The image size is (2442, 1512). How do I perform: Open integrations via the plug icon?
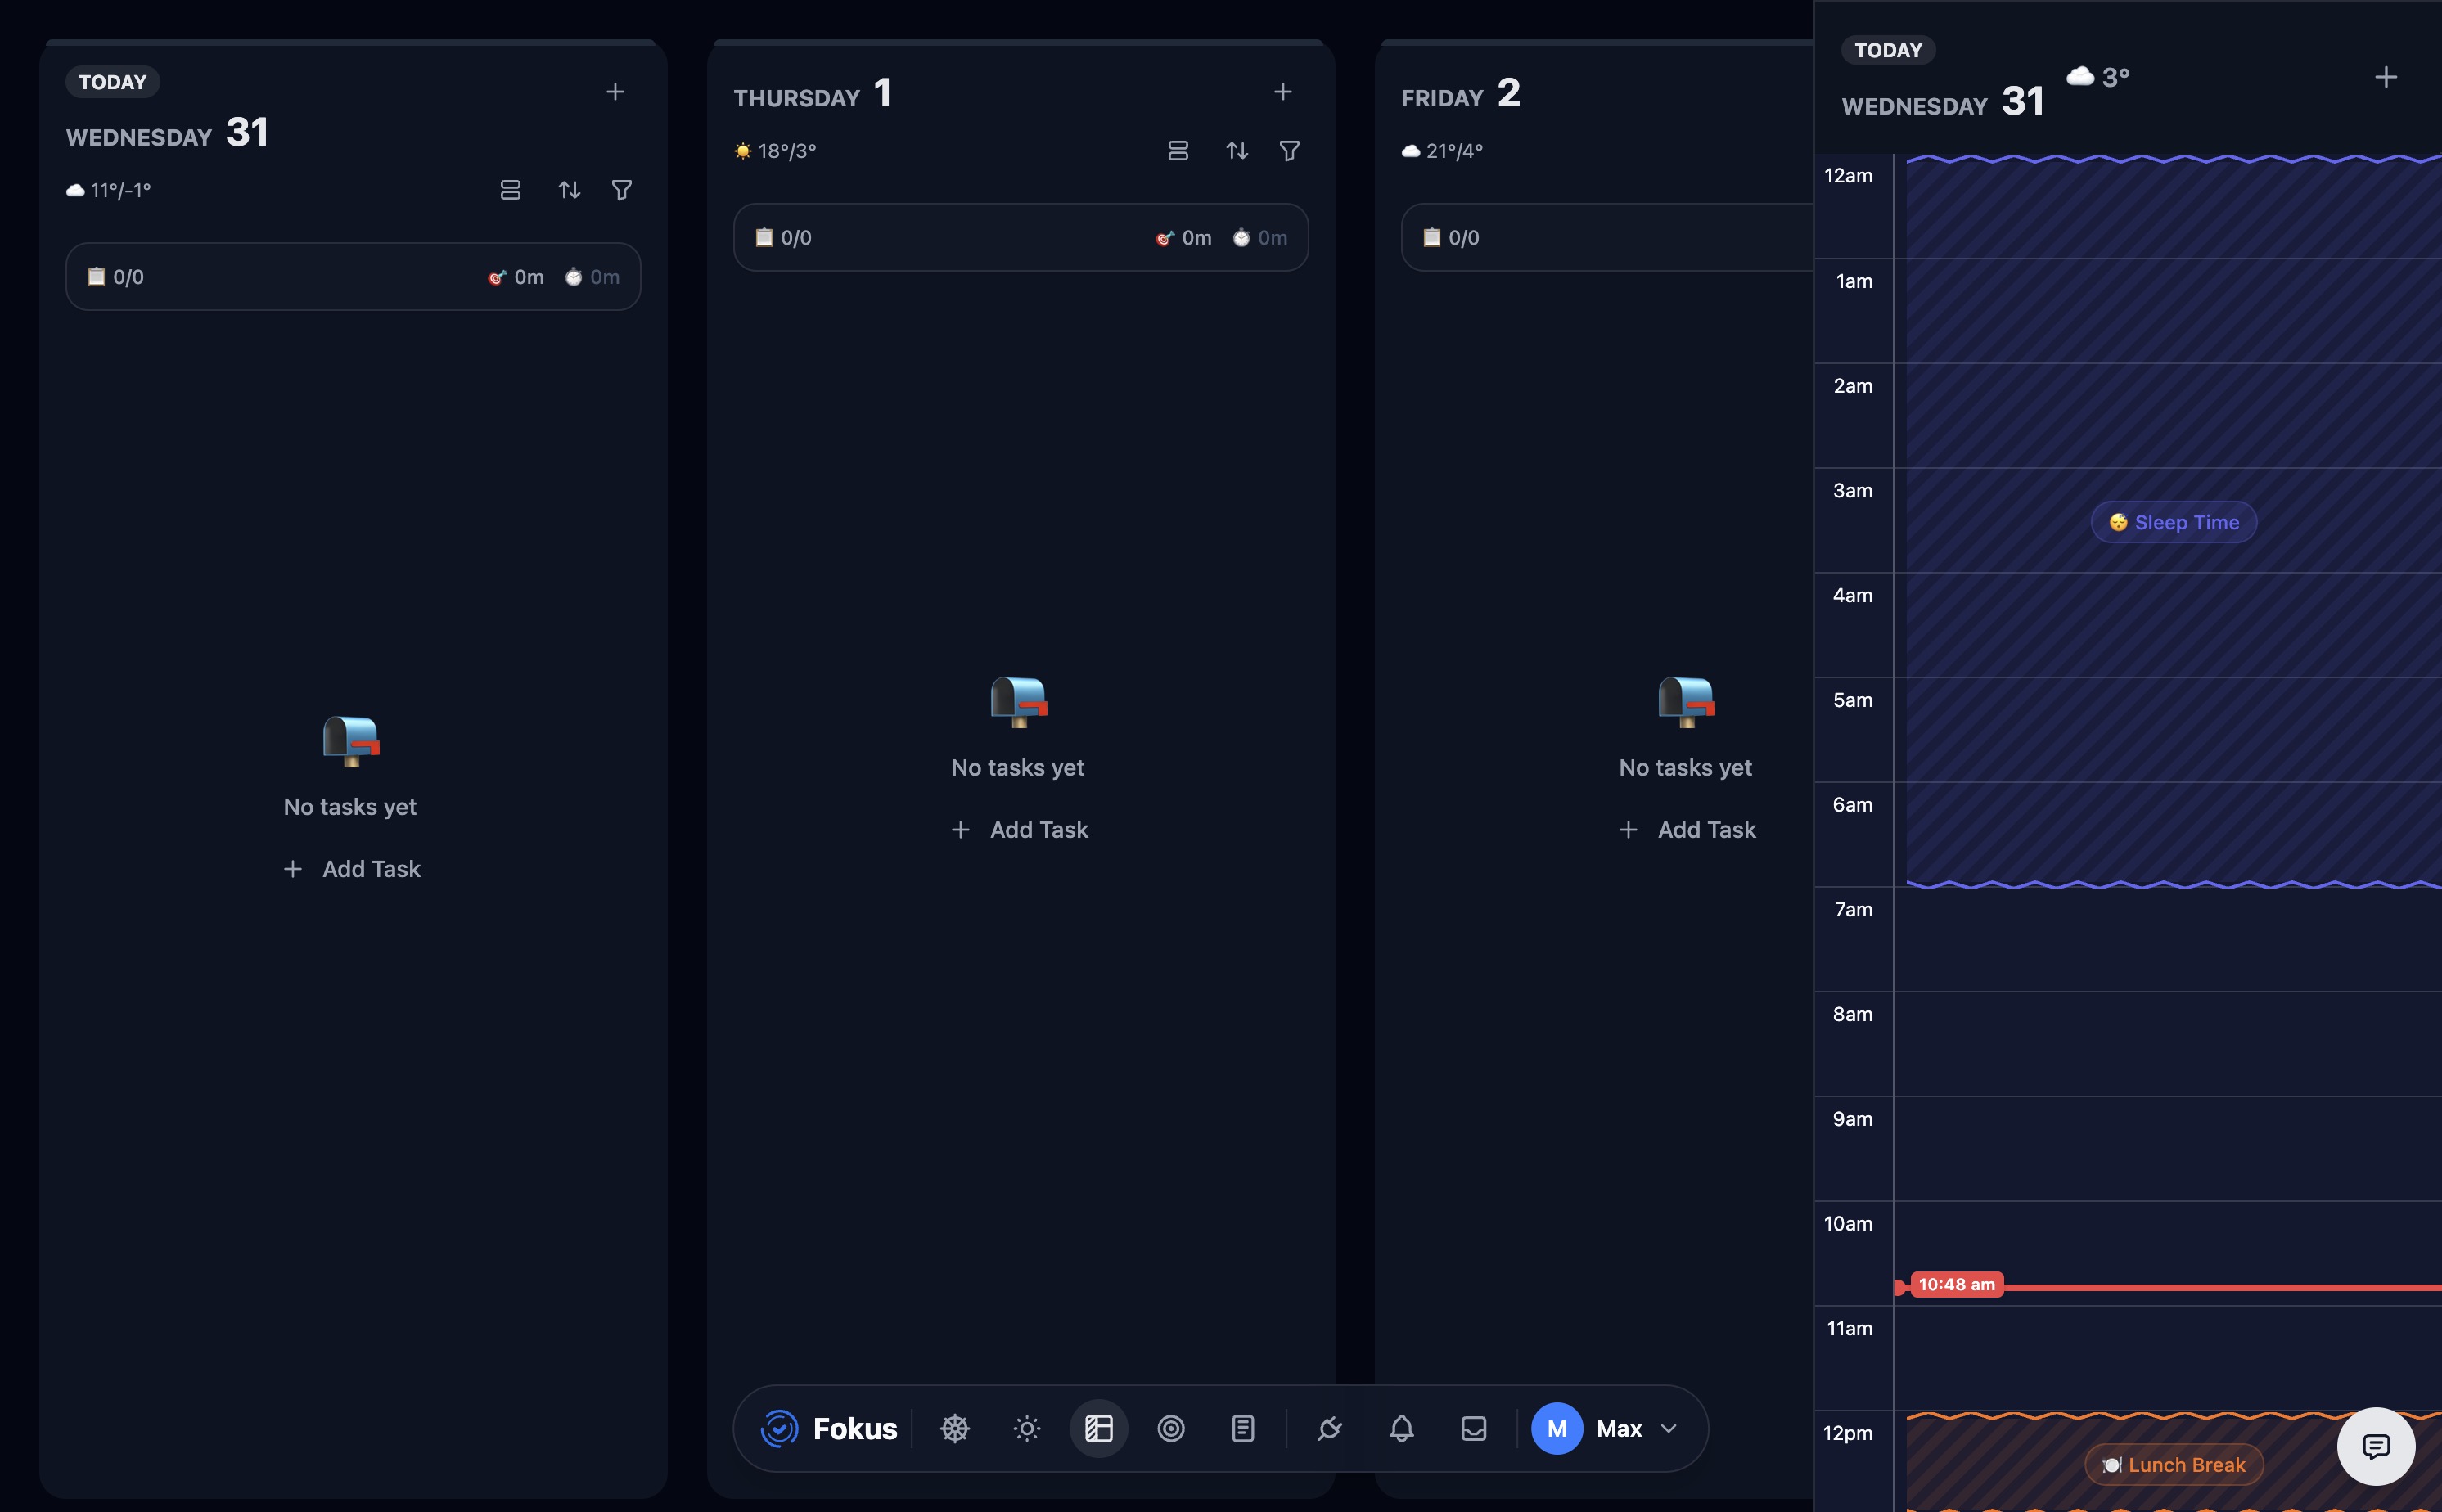coord(1330,1428)
